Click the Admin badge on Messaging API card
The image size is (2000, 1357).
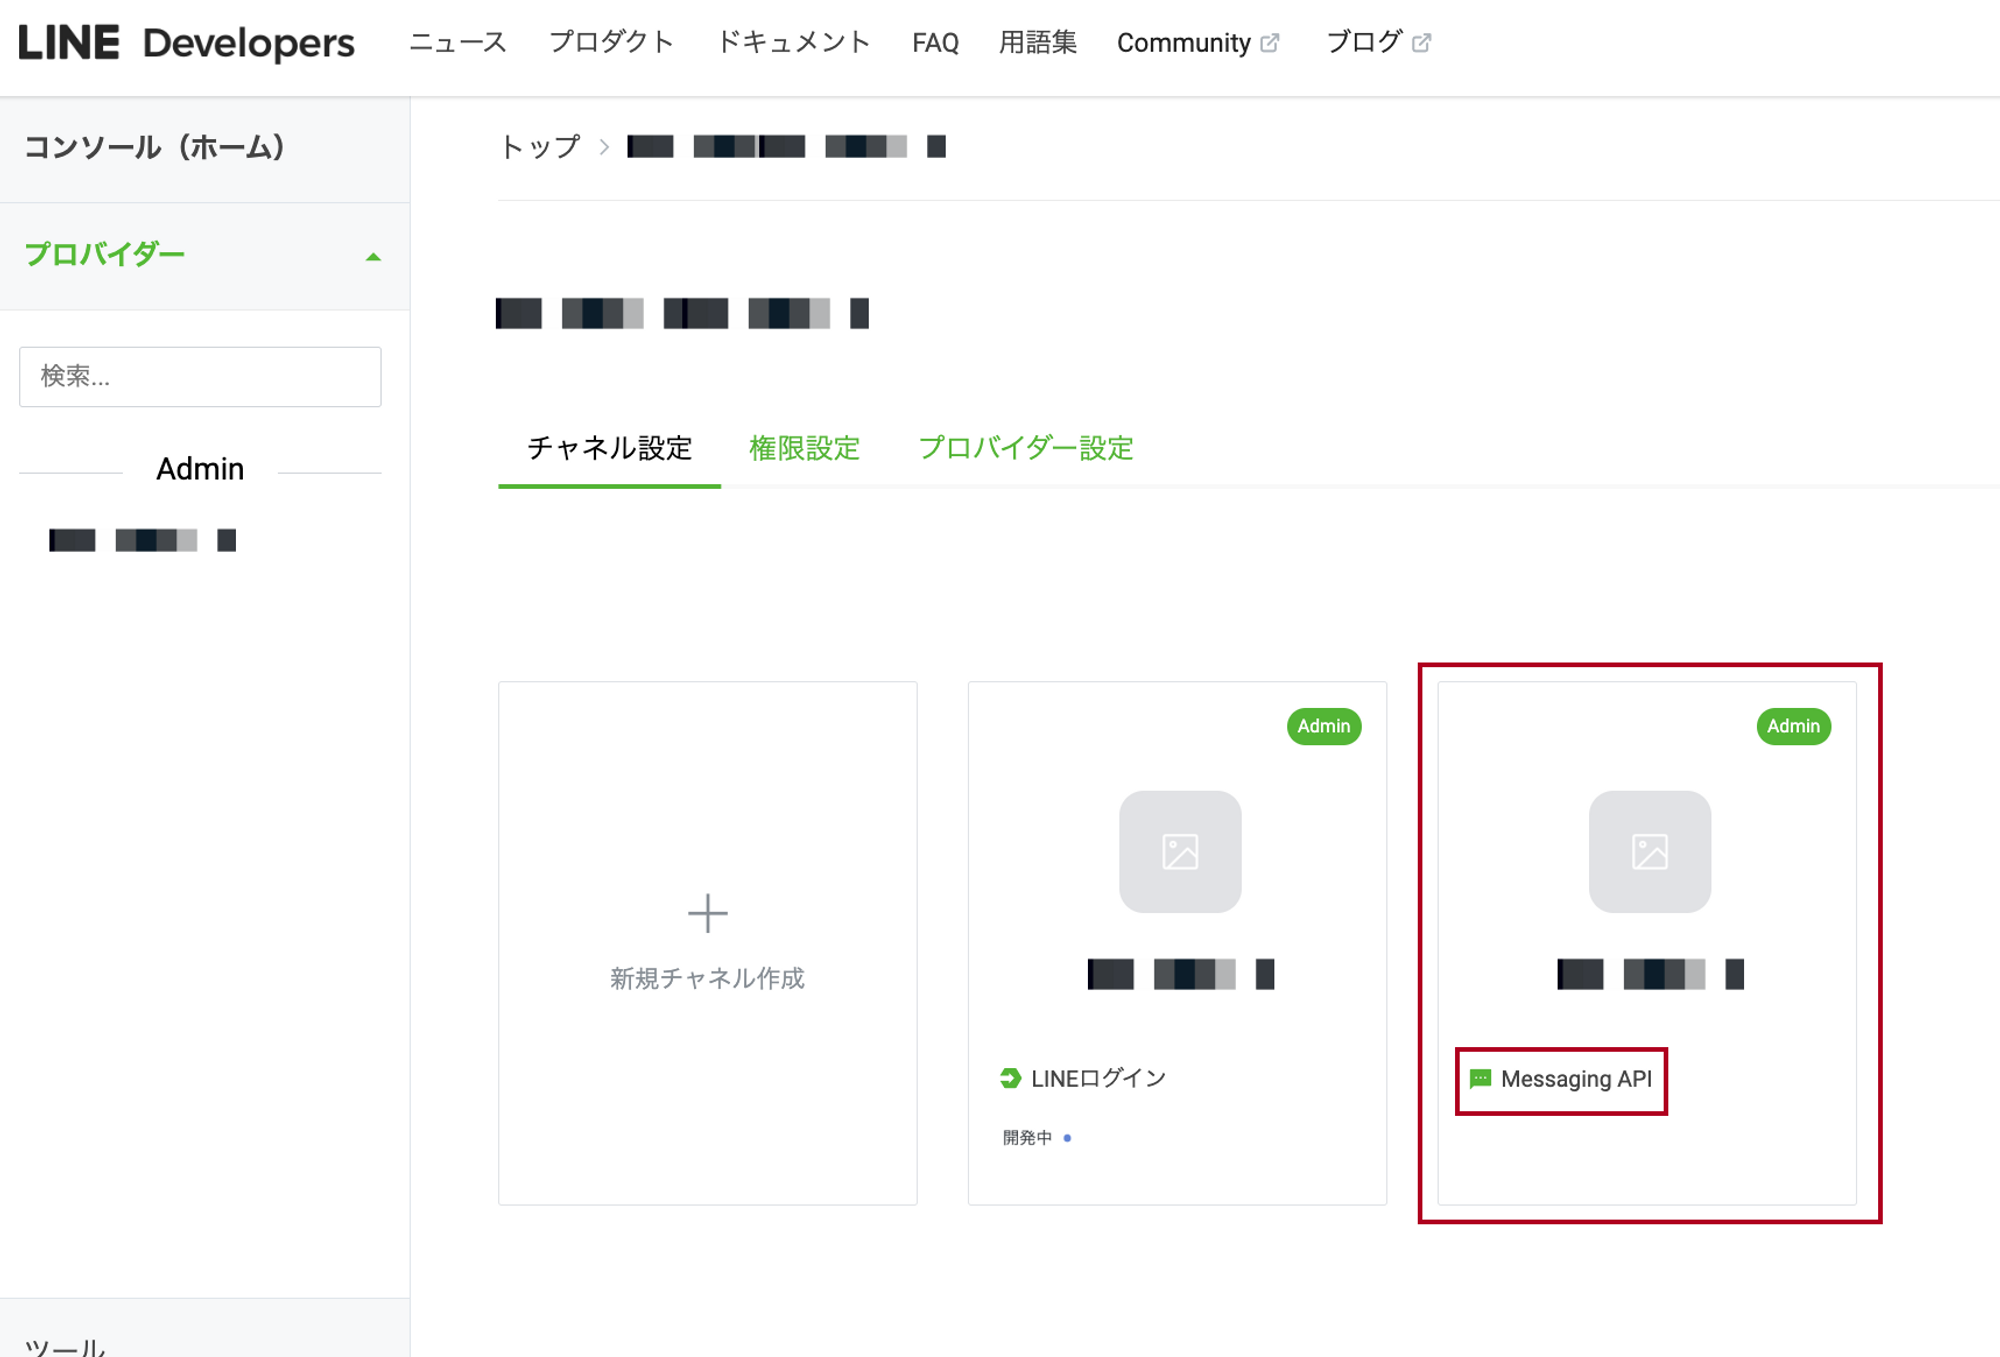tap(1793, 726)
